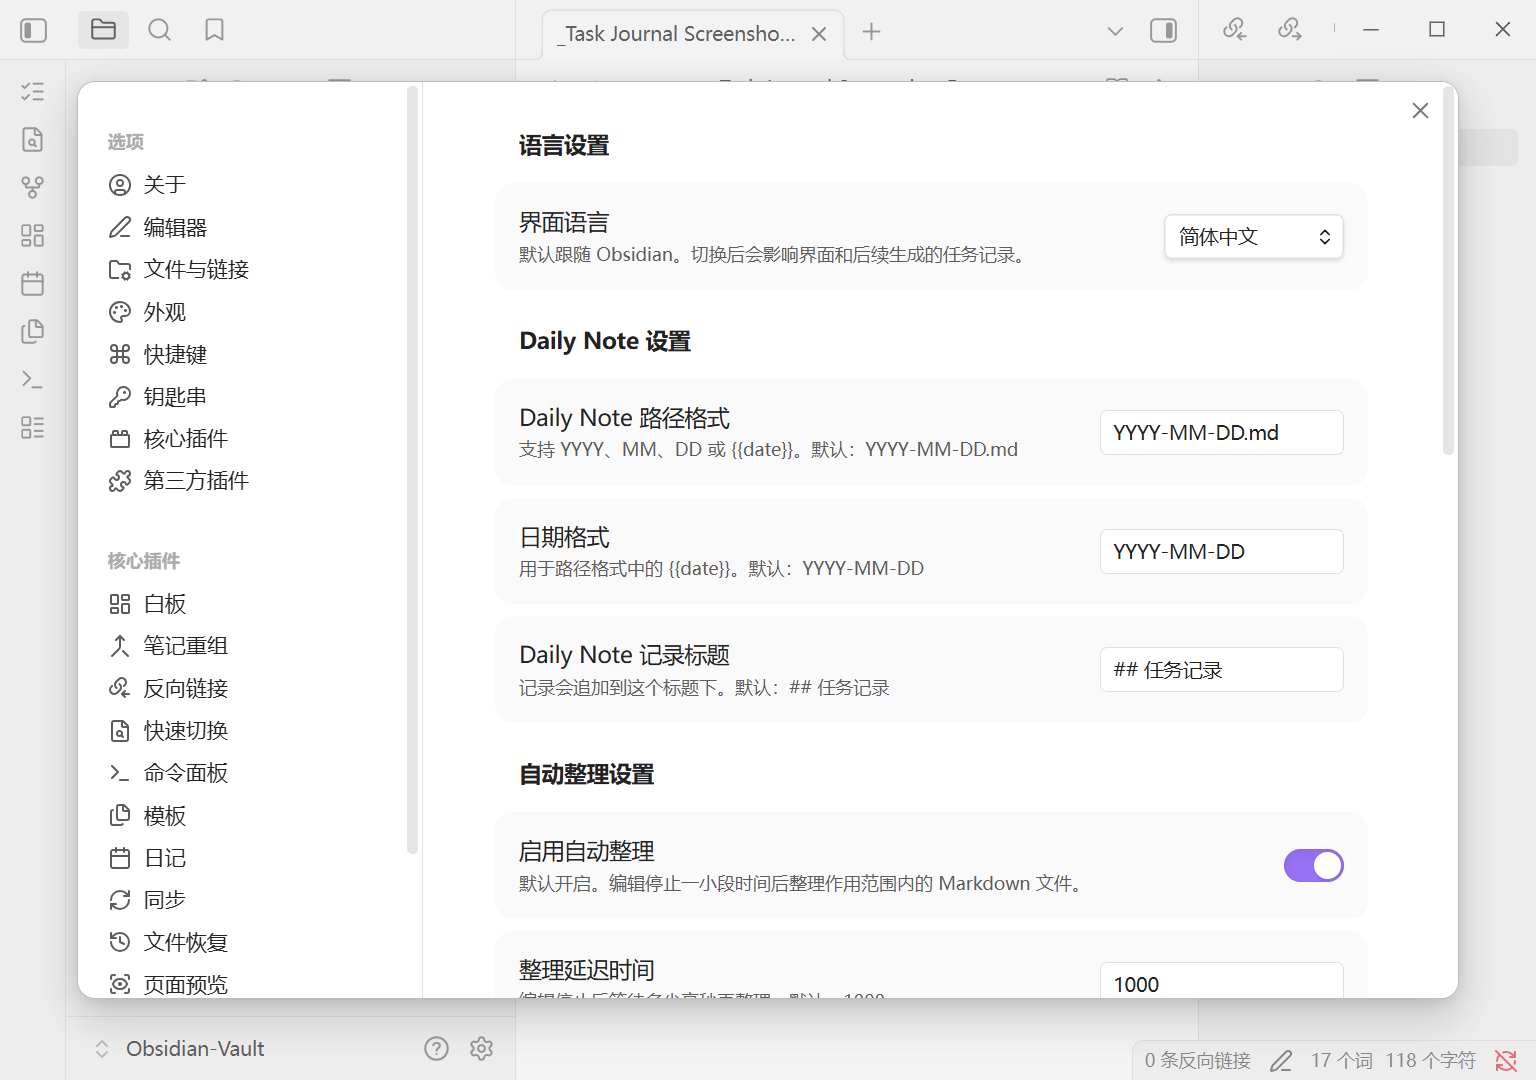This screenshot has width=1536, height=1080.
Task: Open the quick switcher file-search ribbon icon
Action: 33,139
